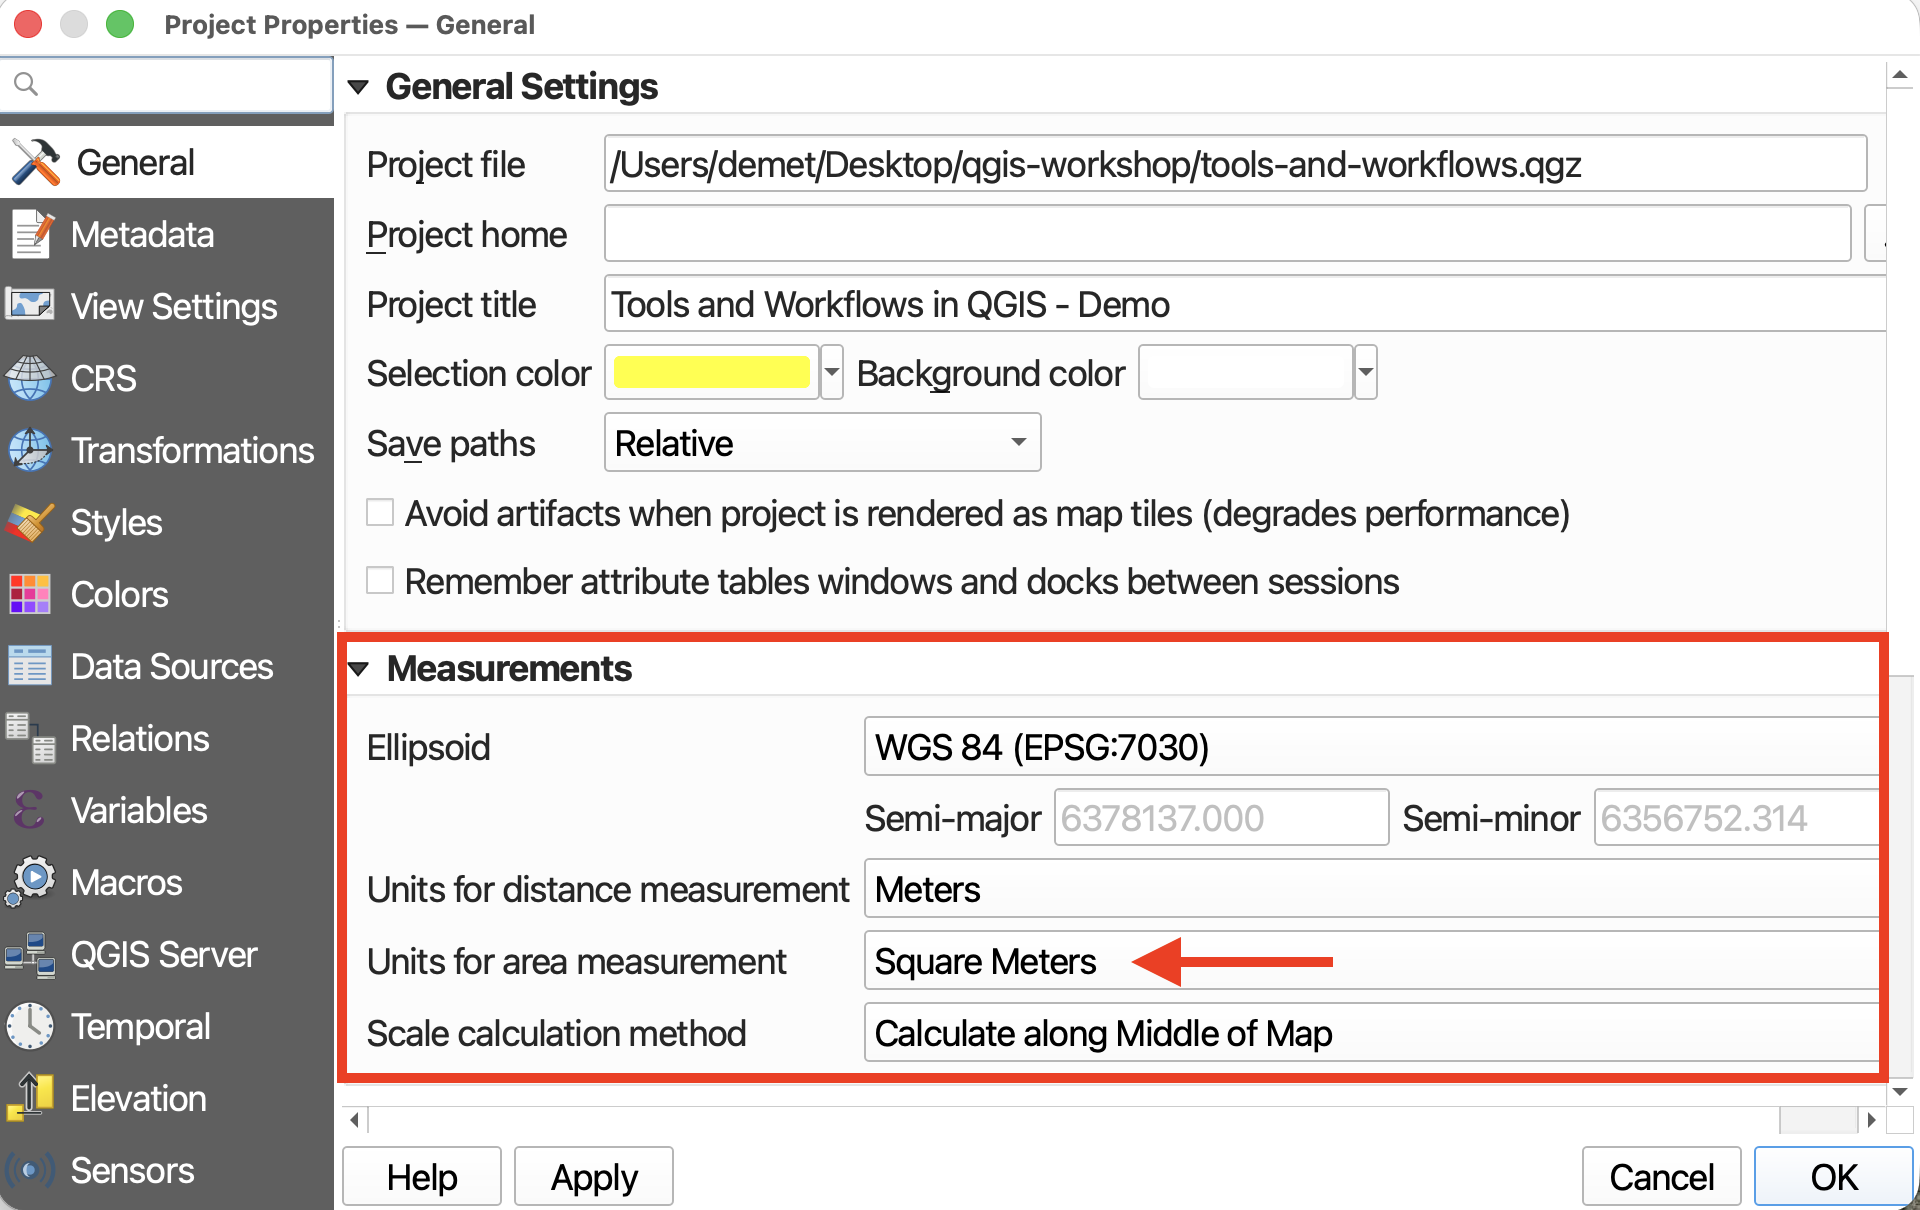Image resolution: width=1920 pixels, height=1210 pixels.
Task: Collapse the General Settings section
Action: (358, 87)
